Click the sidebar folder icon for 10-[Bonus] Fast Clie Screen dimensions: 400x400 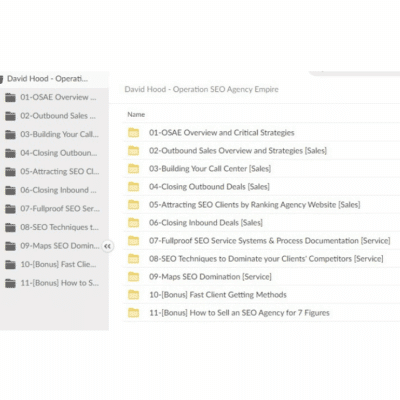(10, 265)
